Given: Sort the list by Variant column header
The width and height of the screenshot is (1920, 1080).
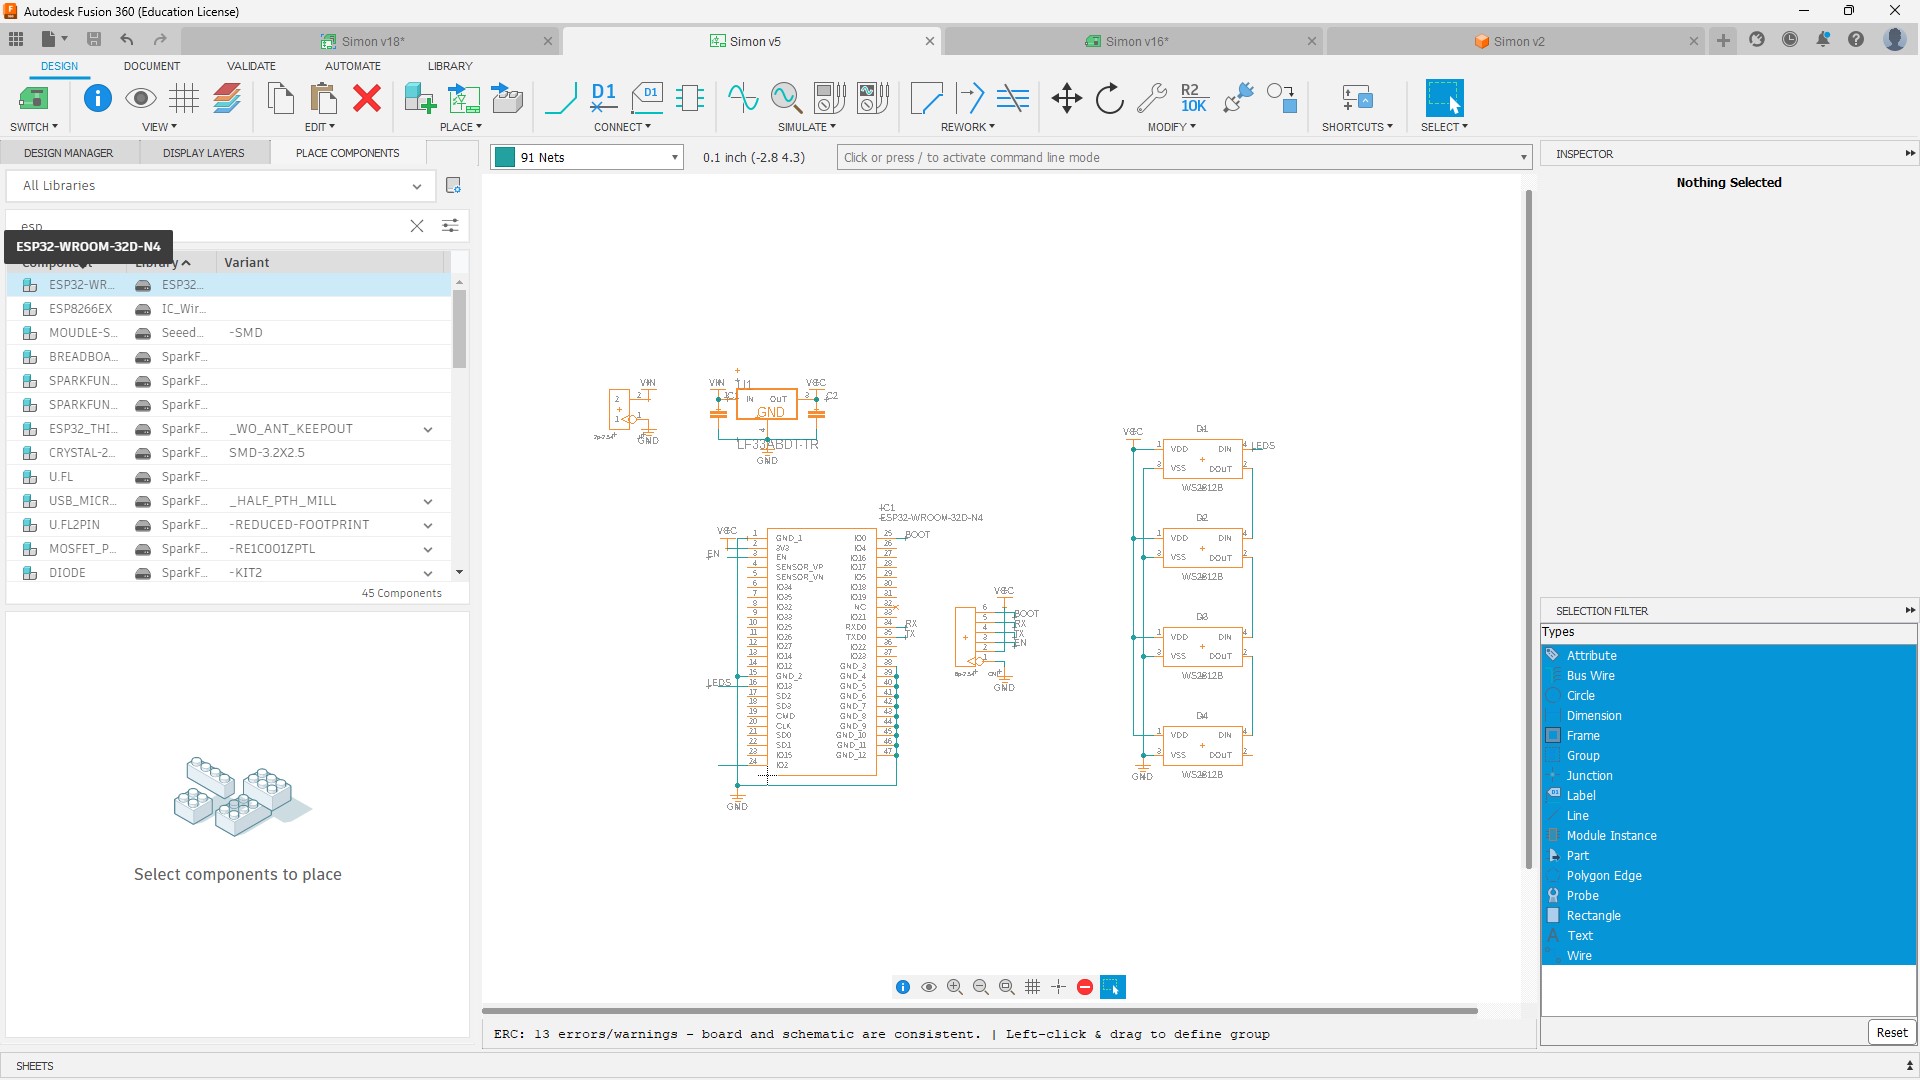Looking at the screenshot, I should [x=330, y=262].
